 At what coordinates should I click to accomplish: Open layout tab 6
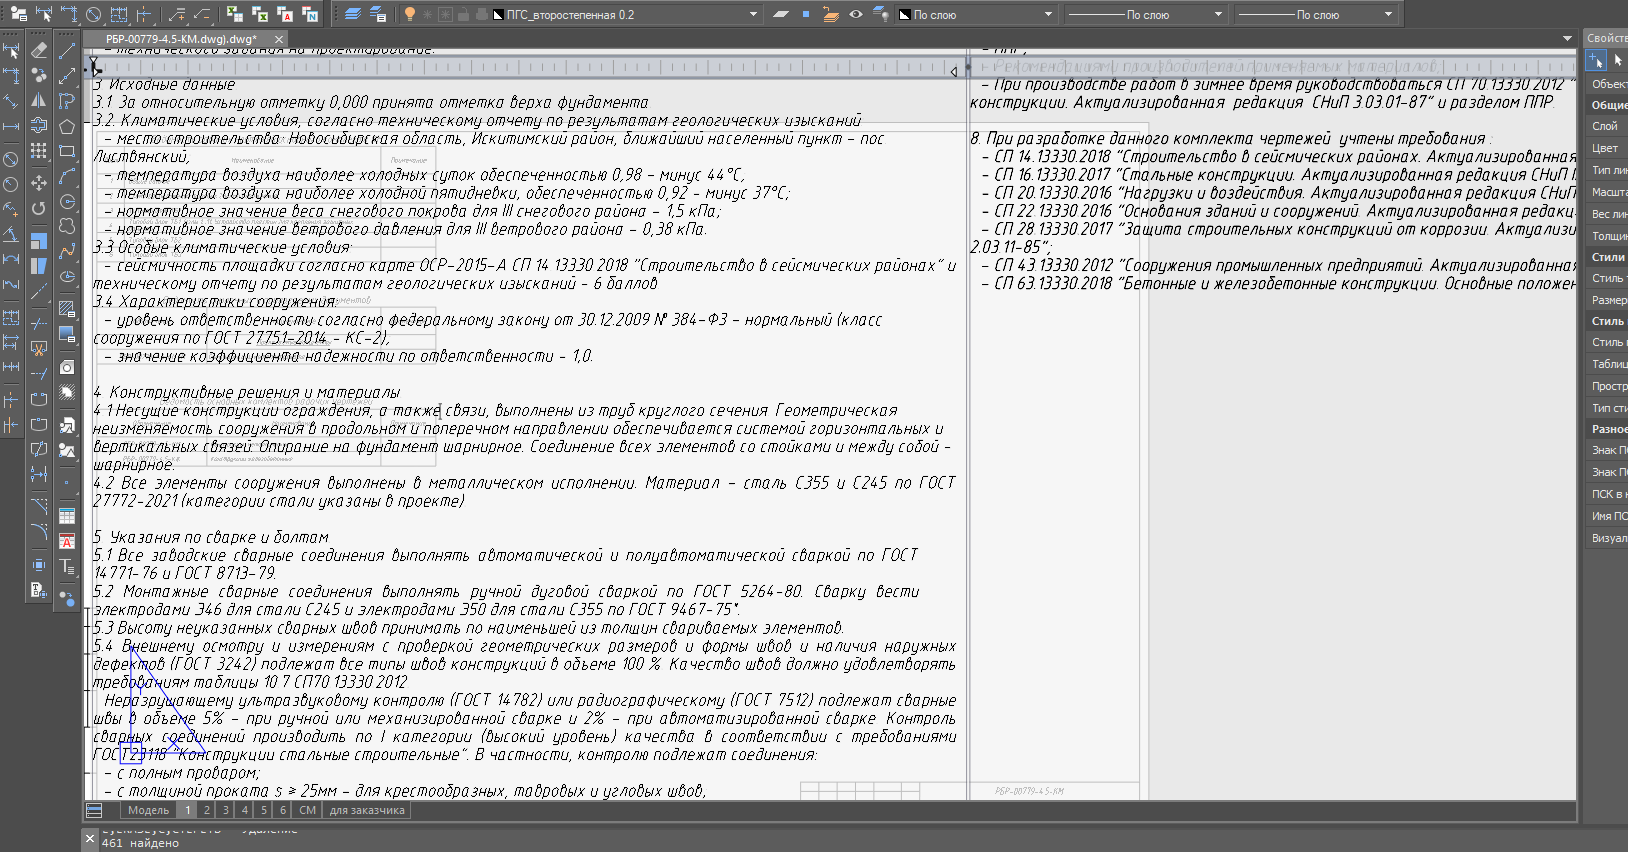coord(283,810)
